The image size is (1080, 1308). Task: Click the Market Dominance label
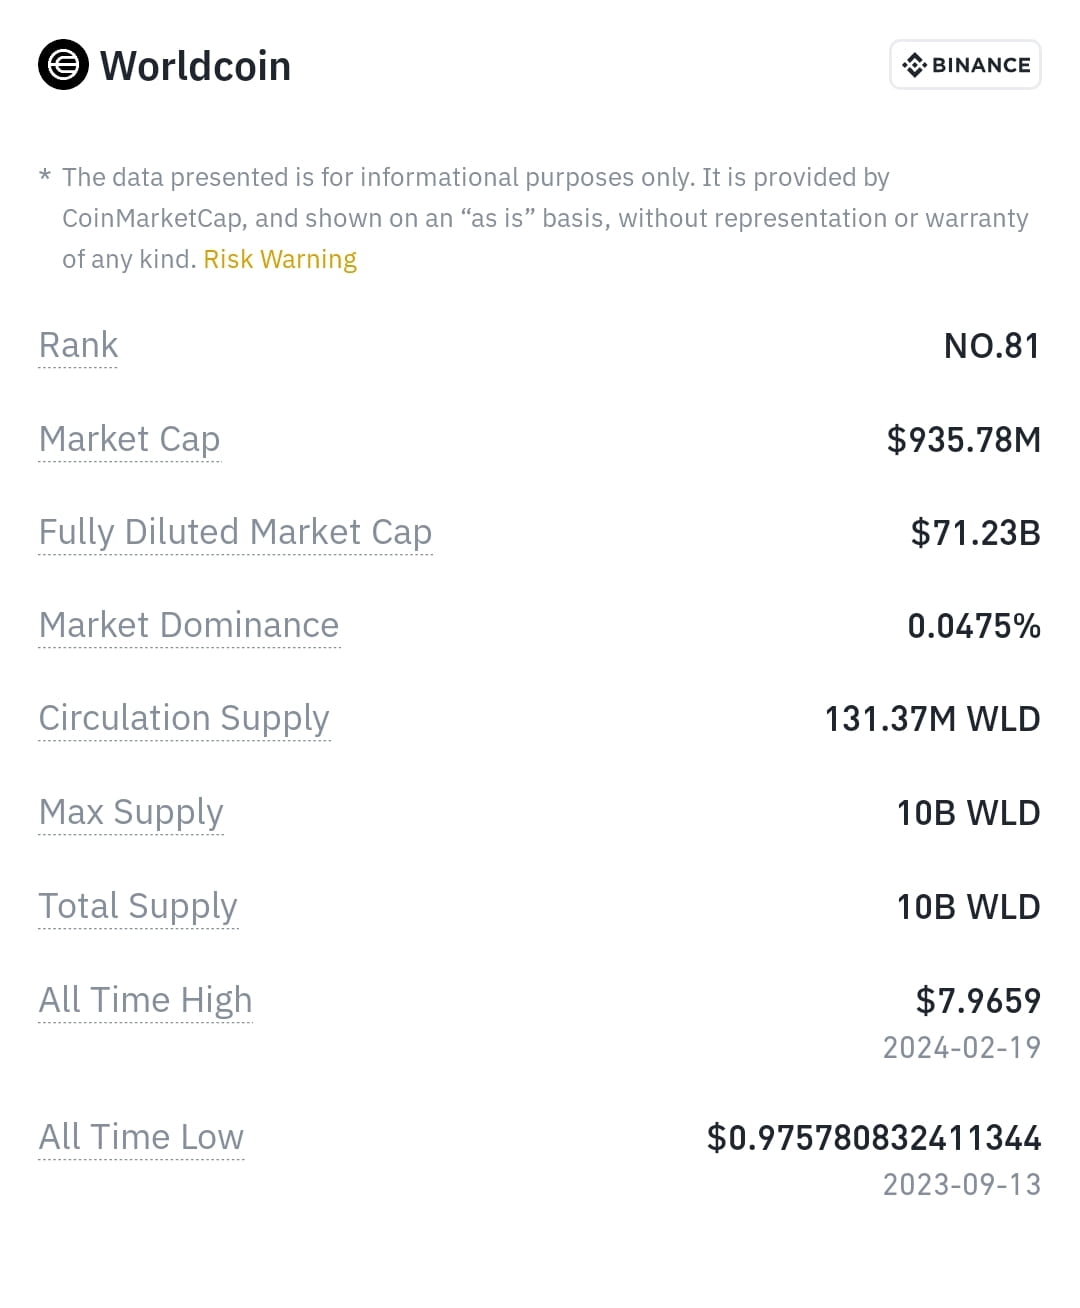pyautogui.click(x=189, y=625)
